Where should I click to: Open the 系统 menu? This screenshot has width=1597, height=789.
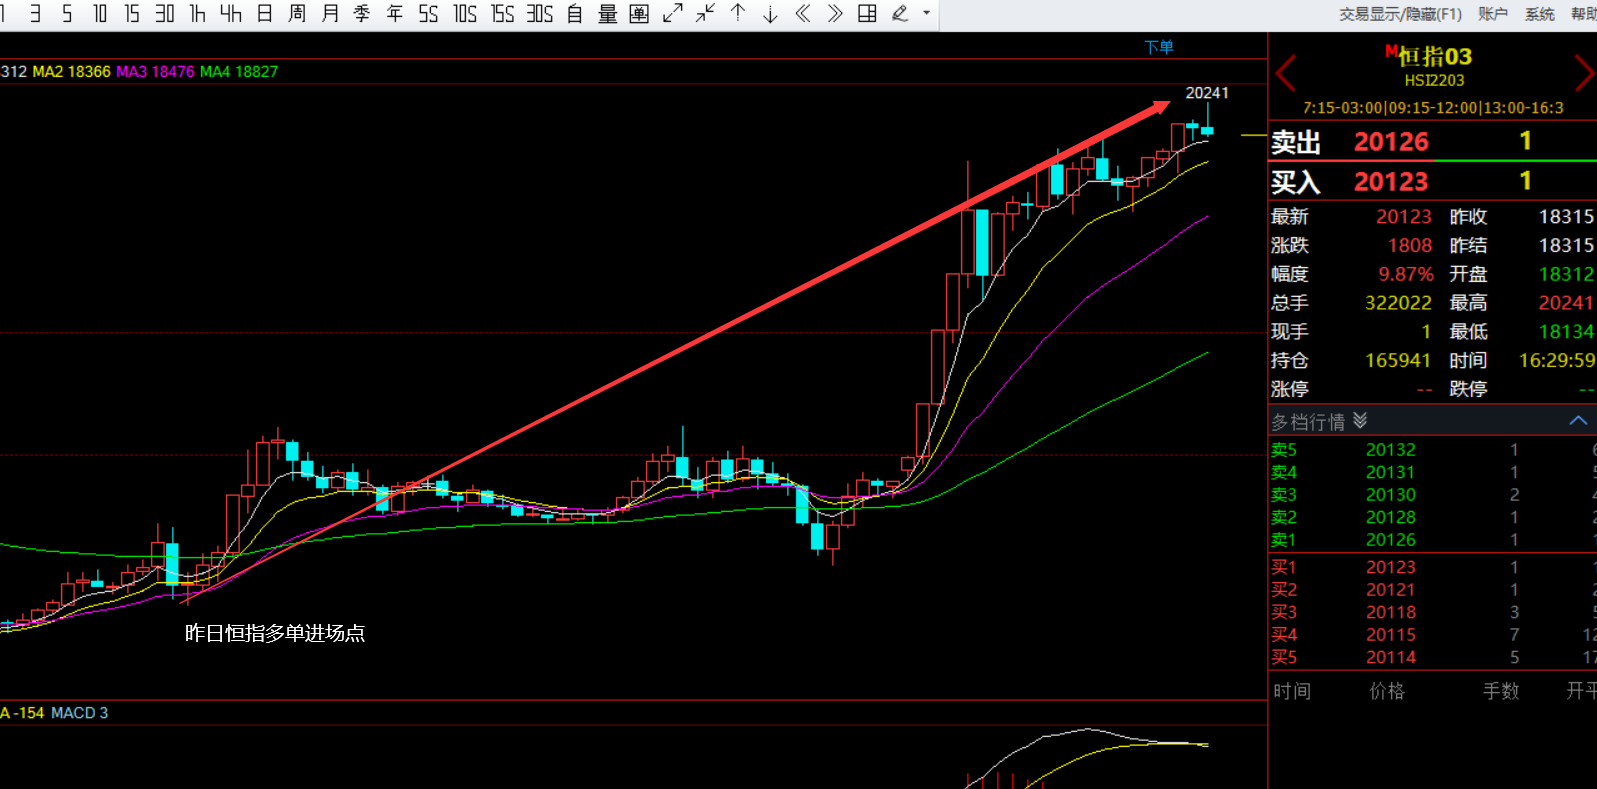coord(1540,14)
